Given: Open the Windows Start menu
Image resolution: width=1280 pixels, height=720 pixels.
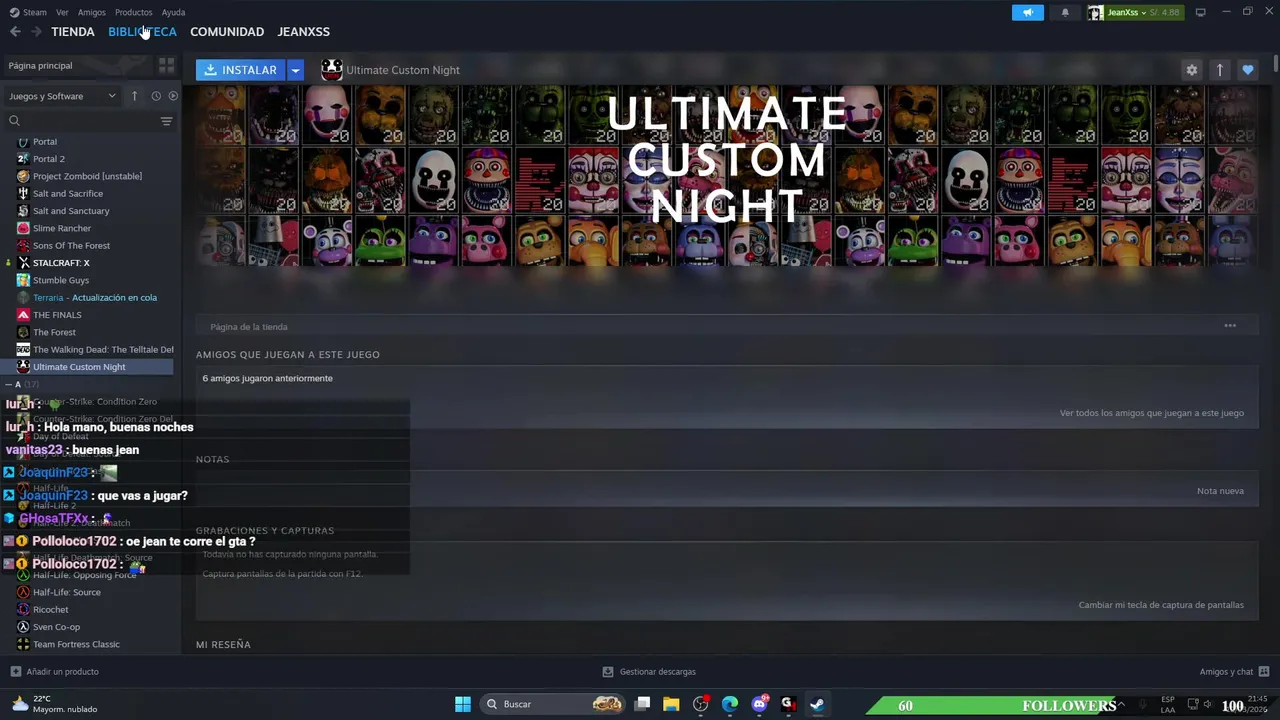Looking at the screenshot, I should click(x=463, y=704).
